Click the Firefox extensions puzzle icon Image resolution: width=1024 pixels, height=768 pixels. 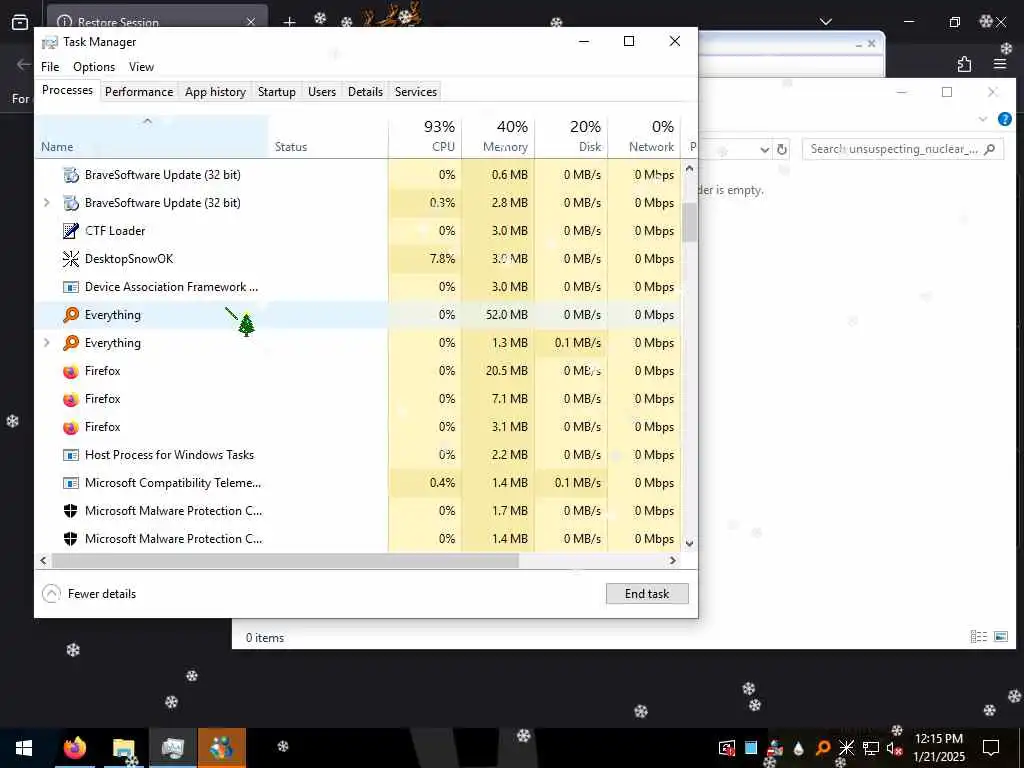point(964,64)
